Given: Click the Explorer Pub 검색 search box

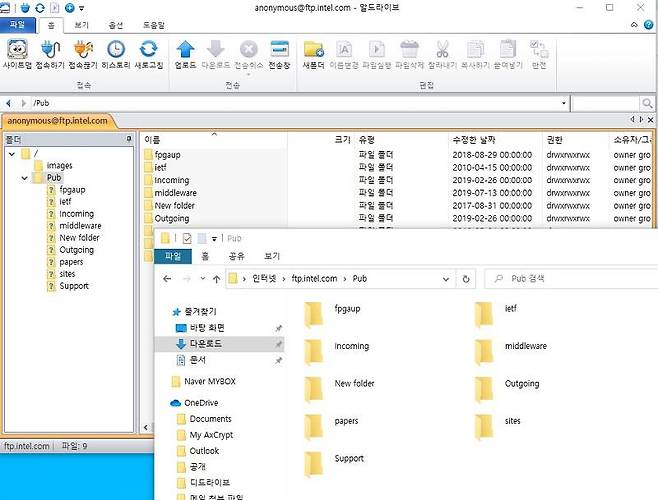Looking at the screenshot, I should pos(571,279).
